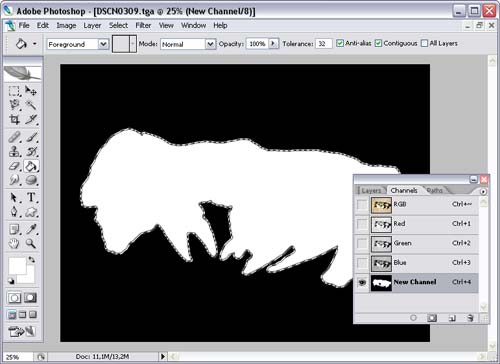Hide the New Channel eye icon
Image resolution: width=500 pixels, height=364 pixels.
[x=362, y=282]
